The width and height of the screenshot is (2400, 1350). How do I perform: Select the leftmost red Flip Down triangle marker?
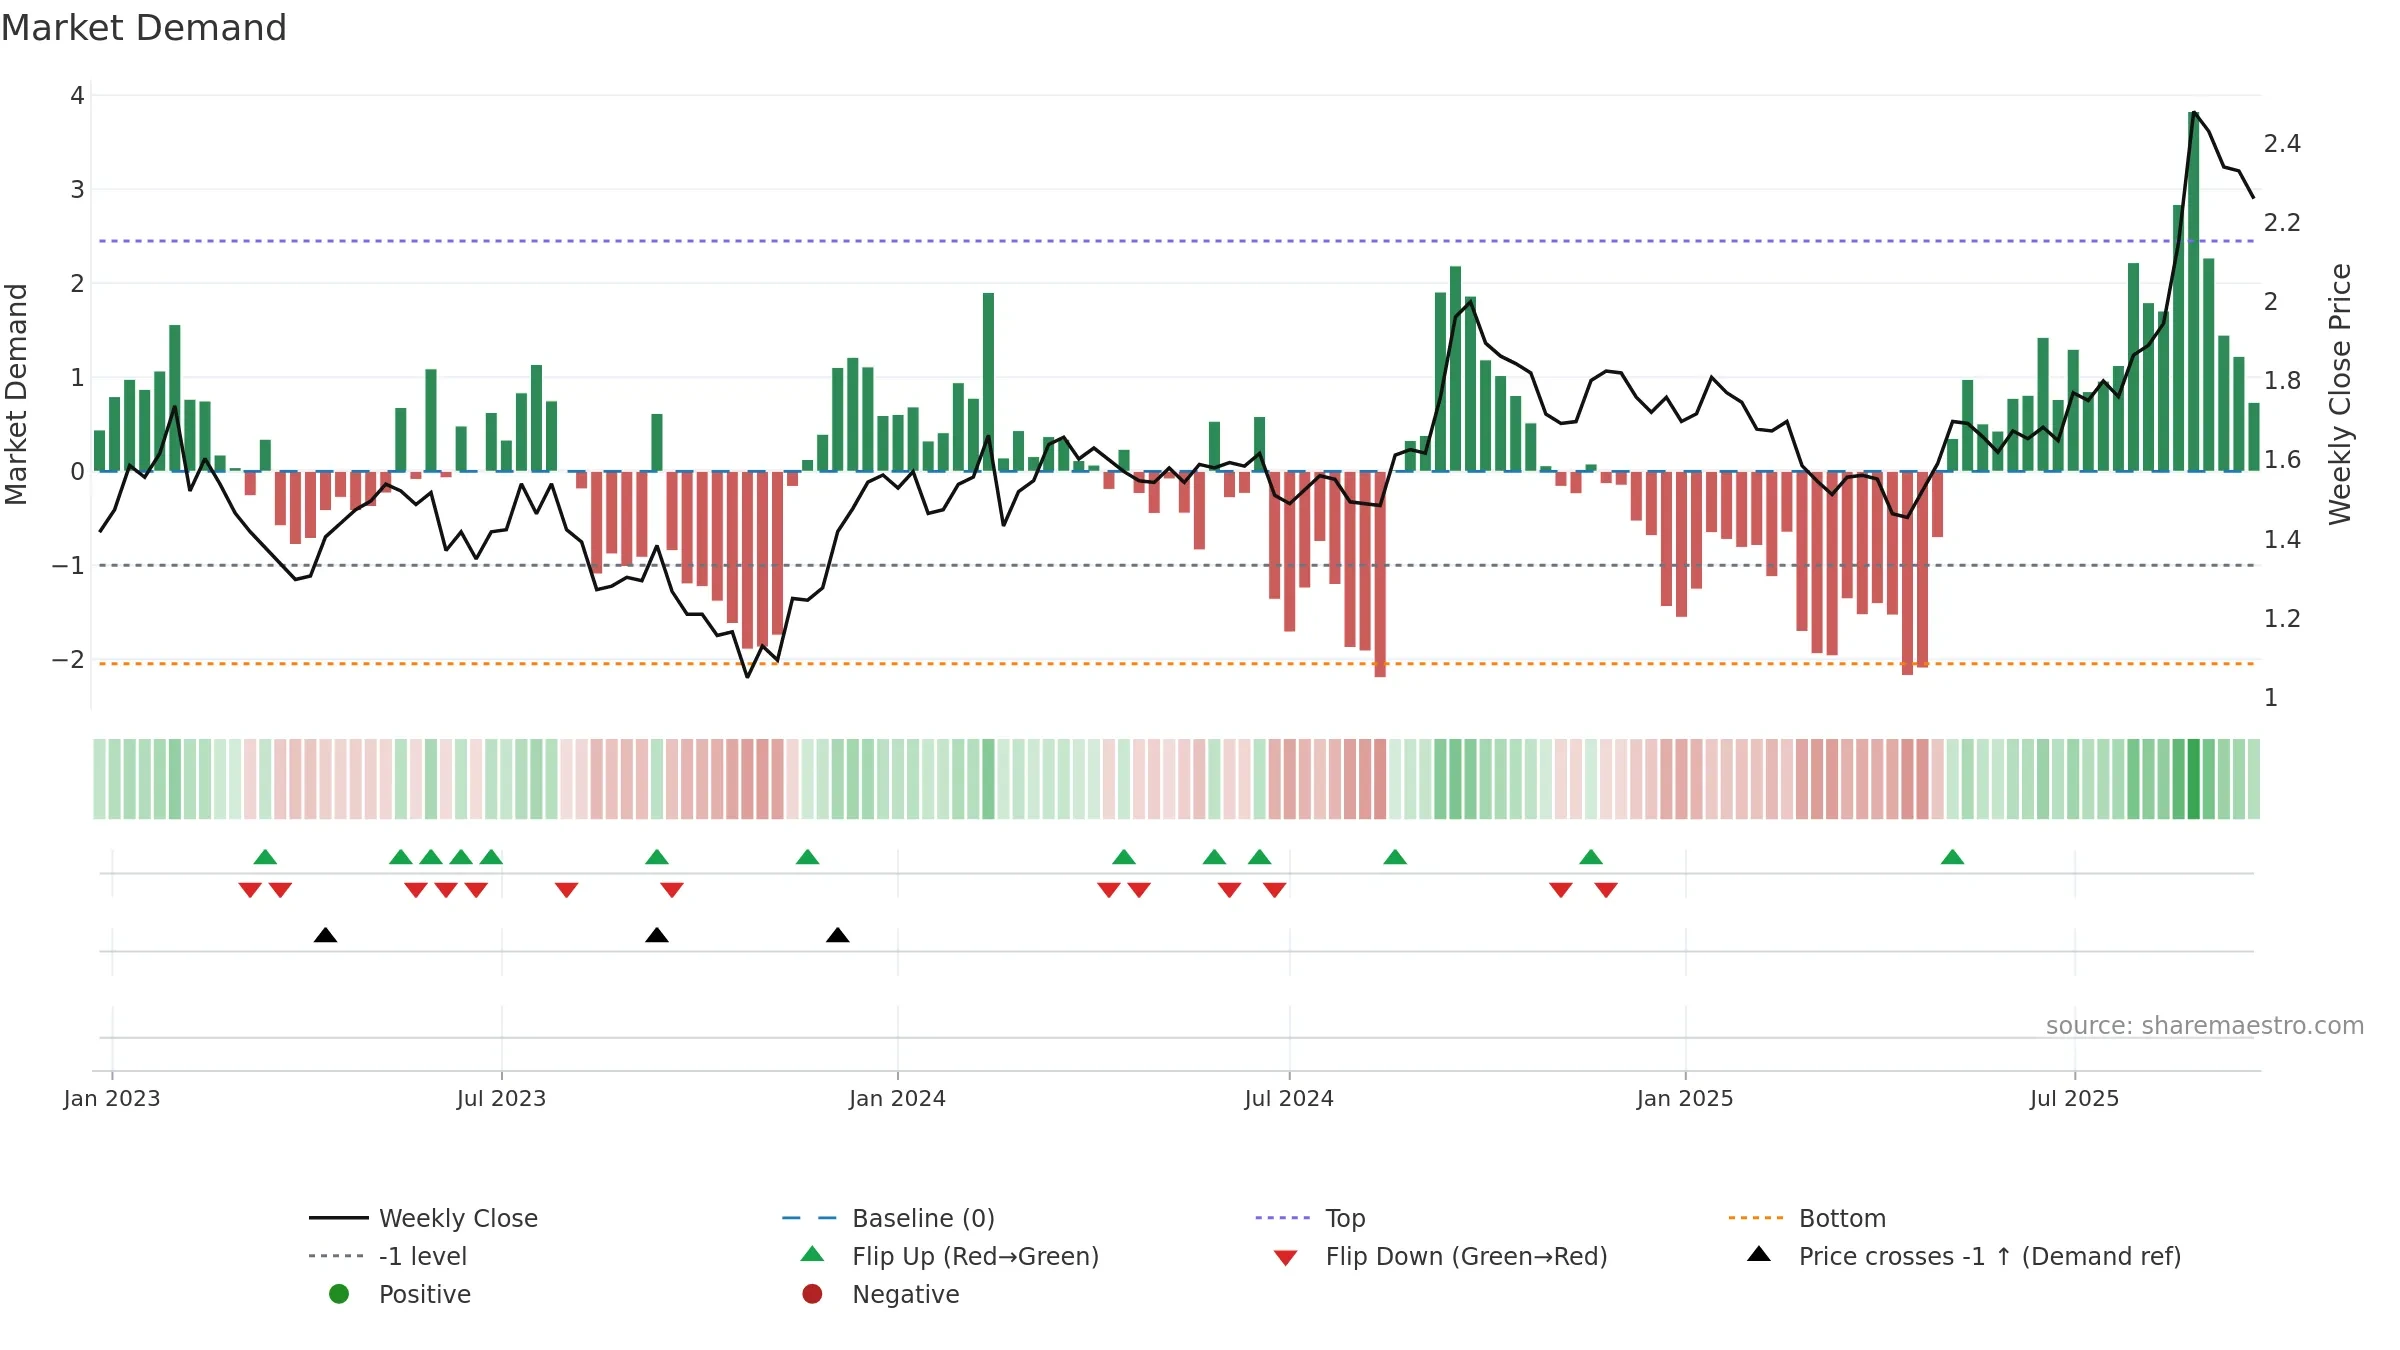(x=250, y=890)
